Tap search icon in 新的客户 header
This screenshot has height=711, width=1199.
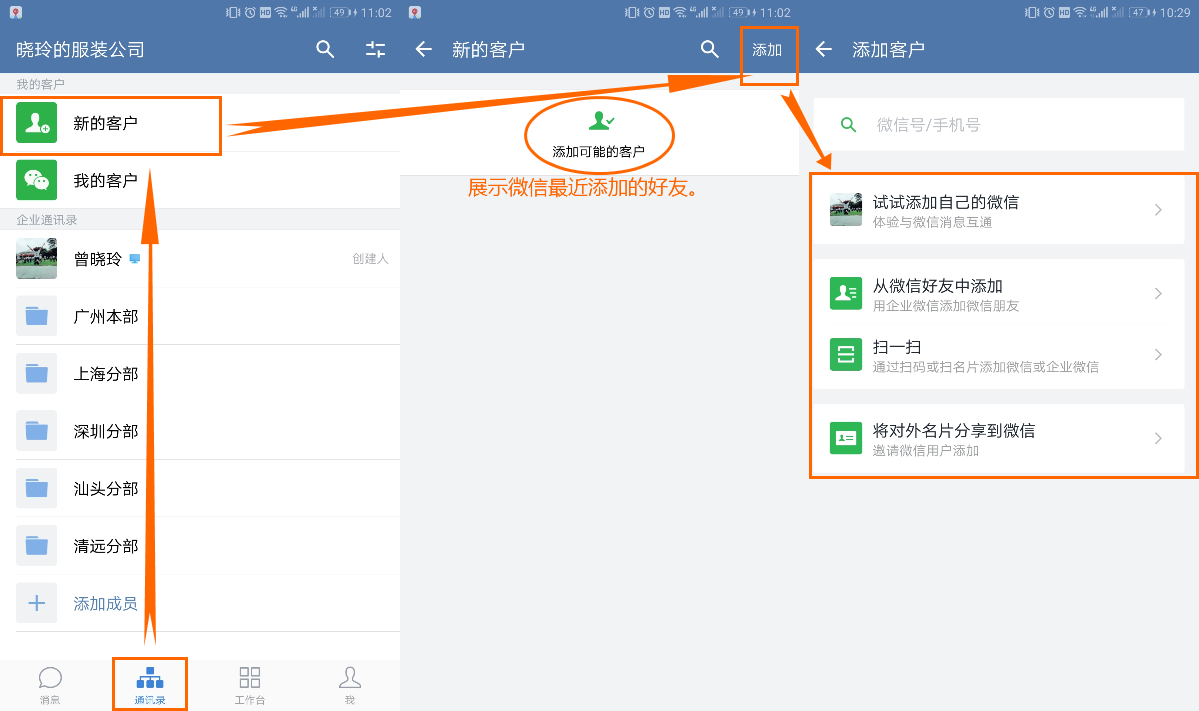pyautogui.click(x=710, y=50)
